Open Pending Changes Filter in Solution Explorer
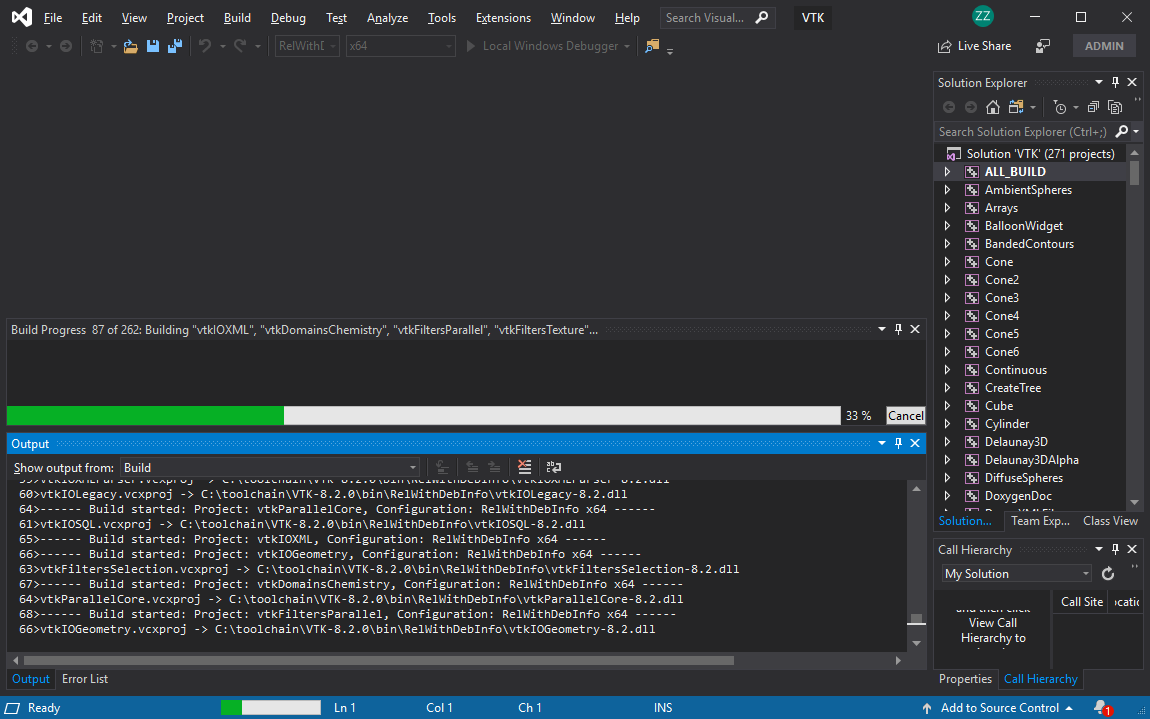 coord(1060,107)
